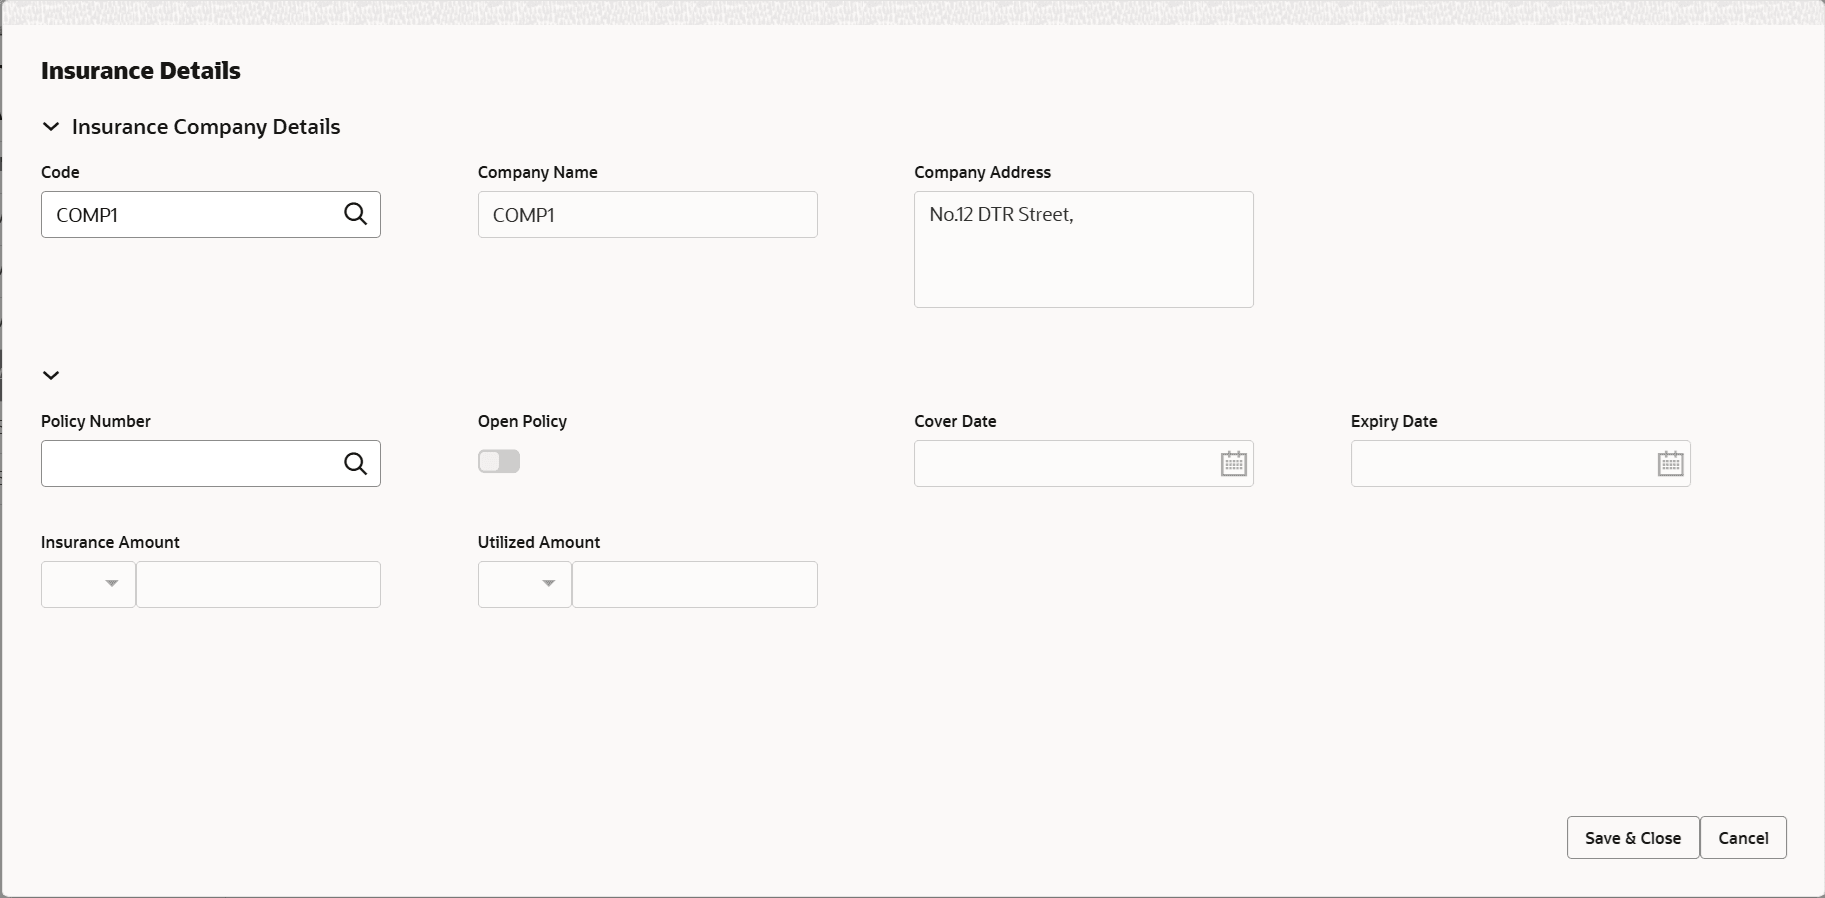
Task: Click the Open Policy label
Action: tap(522, 421)
